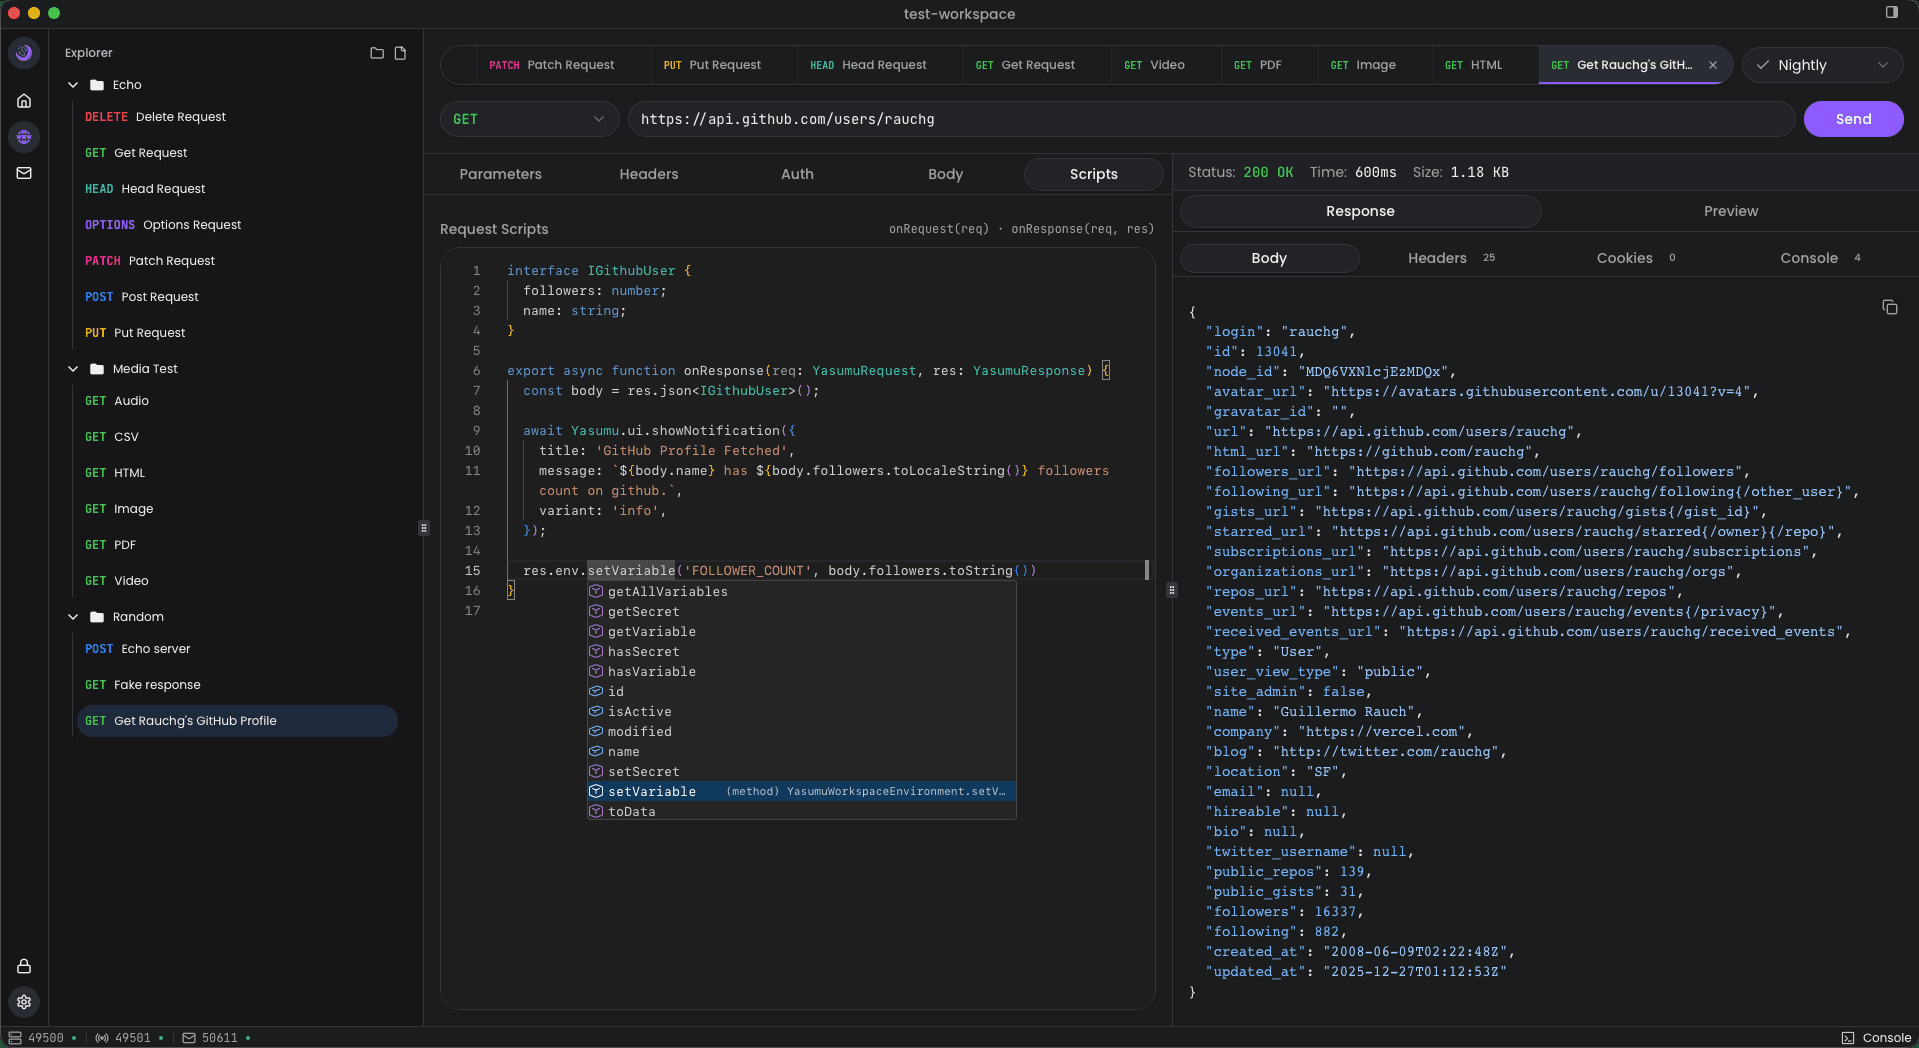Open the Console from the bottom status bar
Viewport: 1919px width, 1048px height.
1878,1038
